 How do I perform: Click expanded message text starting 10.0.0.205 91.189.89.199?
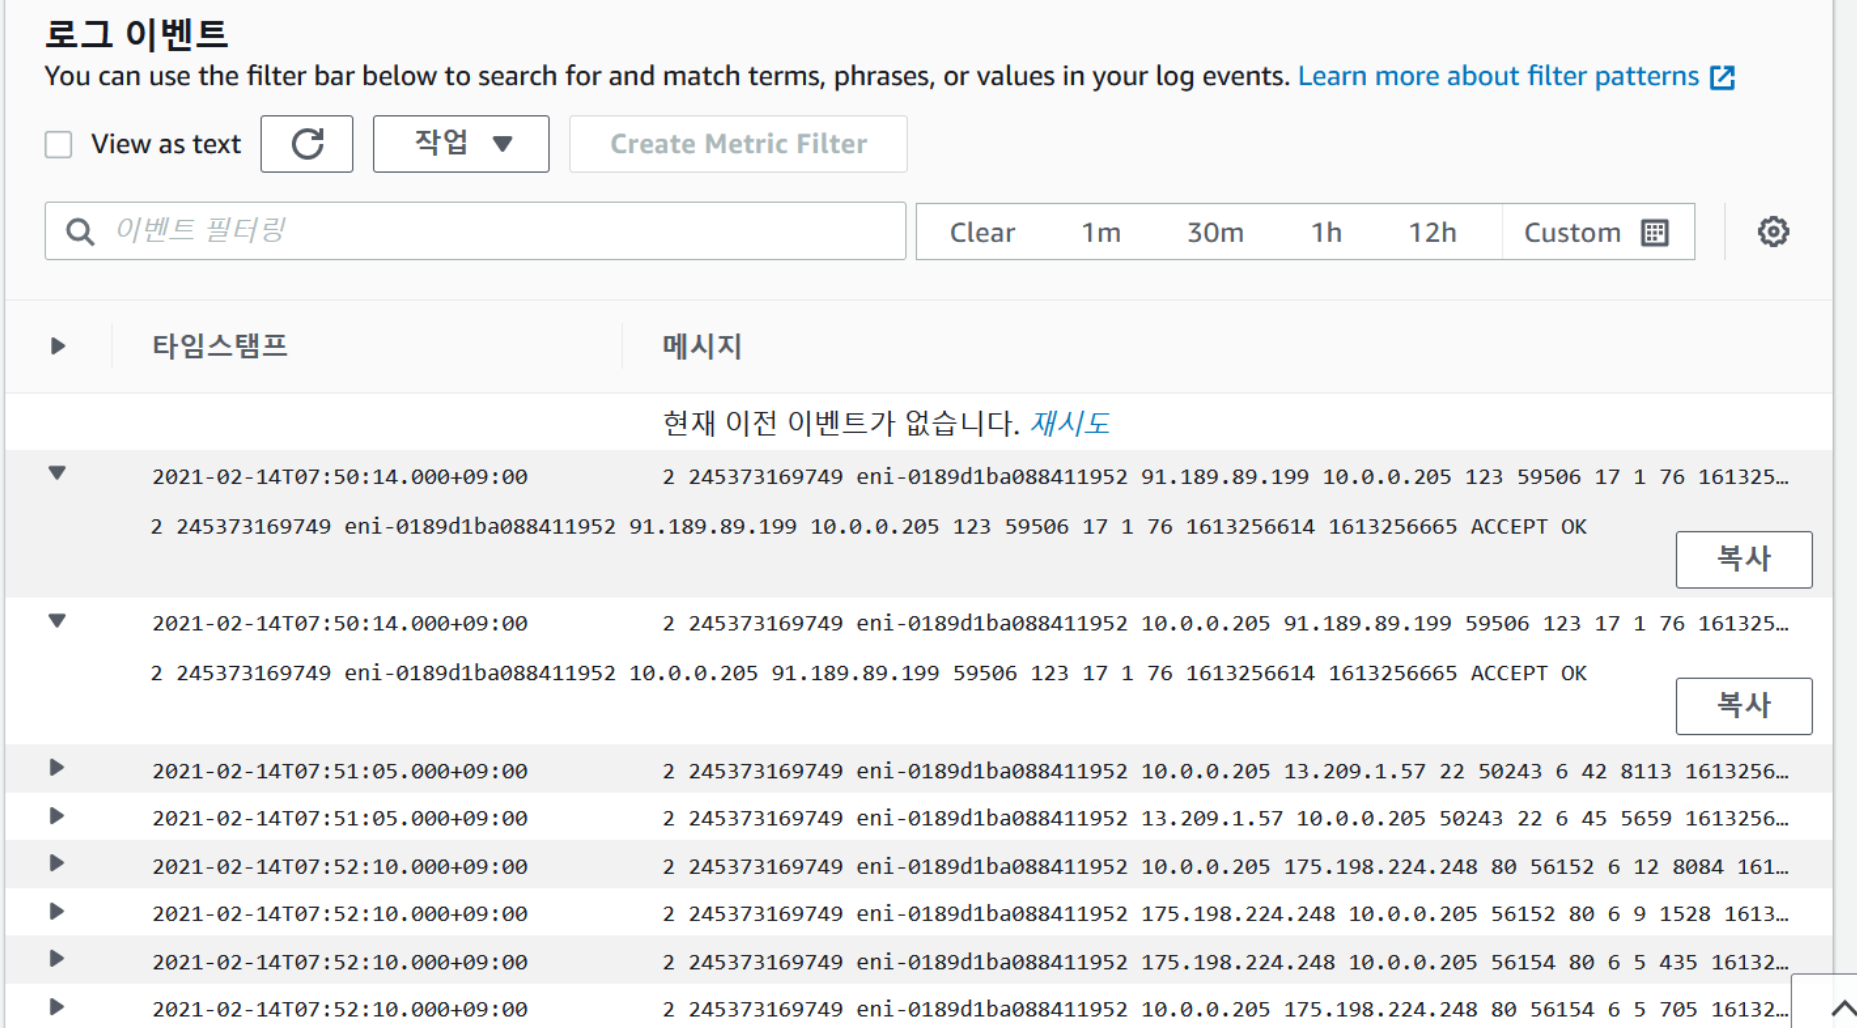point(868,674)
